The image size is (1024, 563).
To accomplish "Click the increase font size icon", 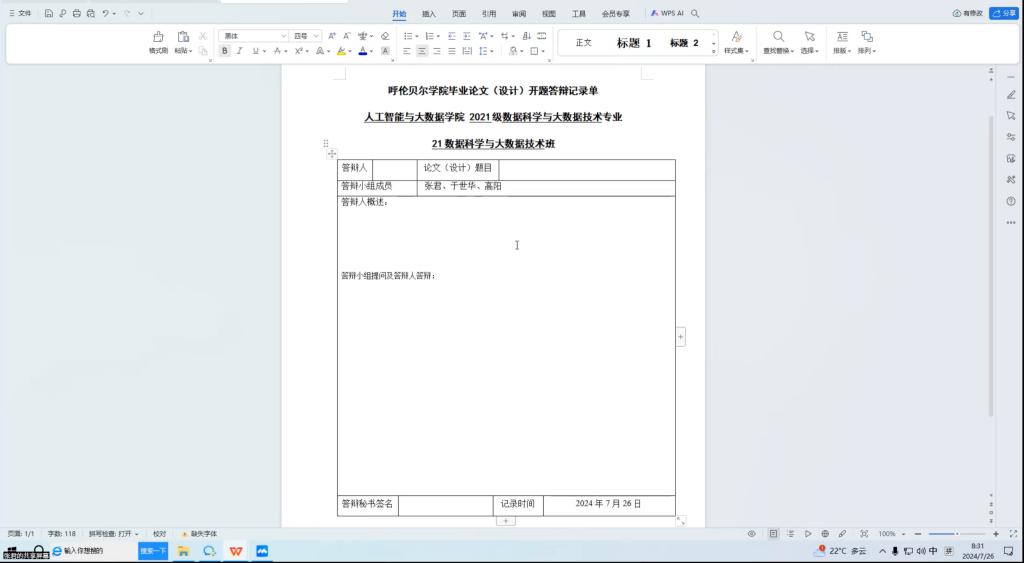I will [333, 36].
